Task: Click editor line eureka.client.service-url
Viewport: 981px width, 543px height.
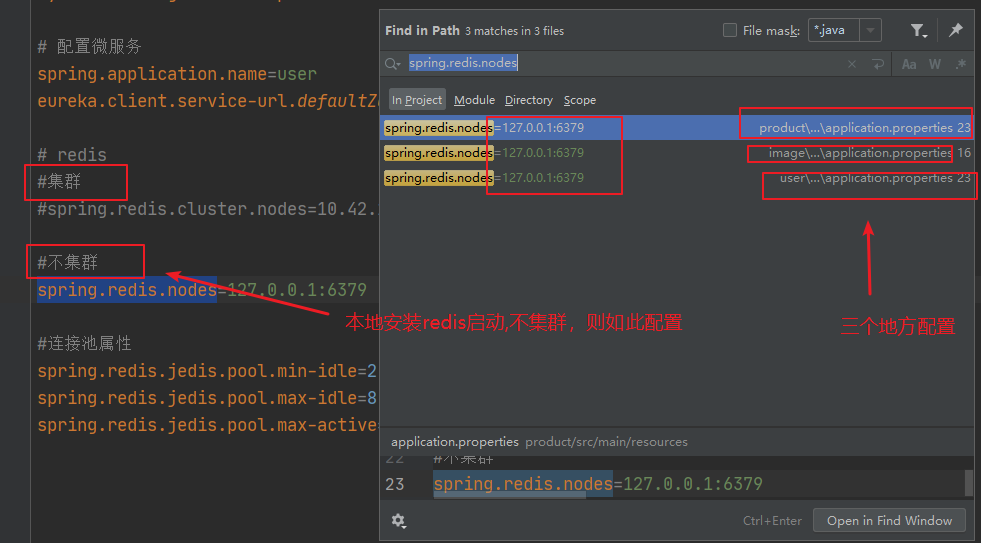Action: (208, 101)
